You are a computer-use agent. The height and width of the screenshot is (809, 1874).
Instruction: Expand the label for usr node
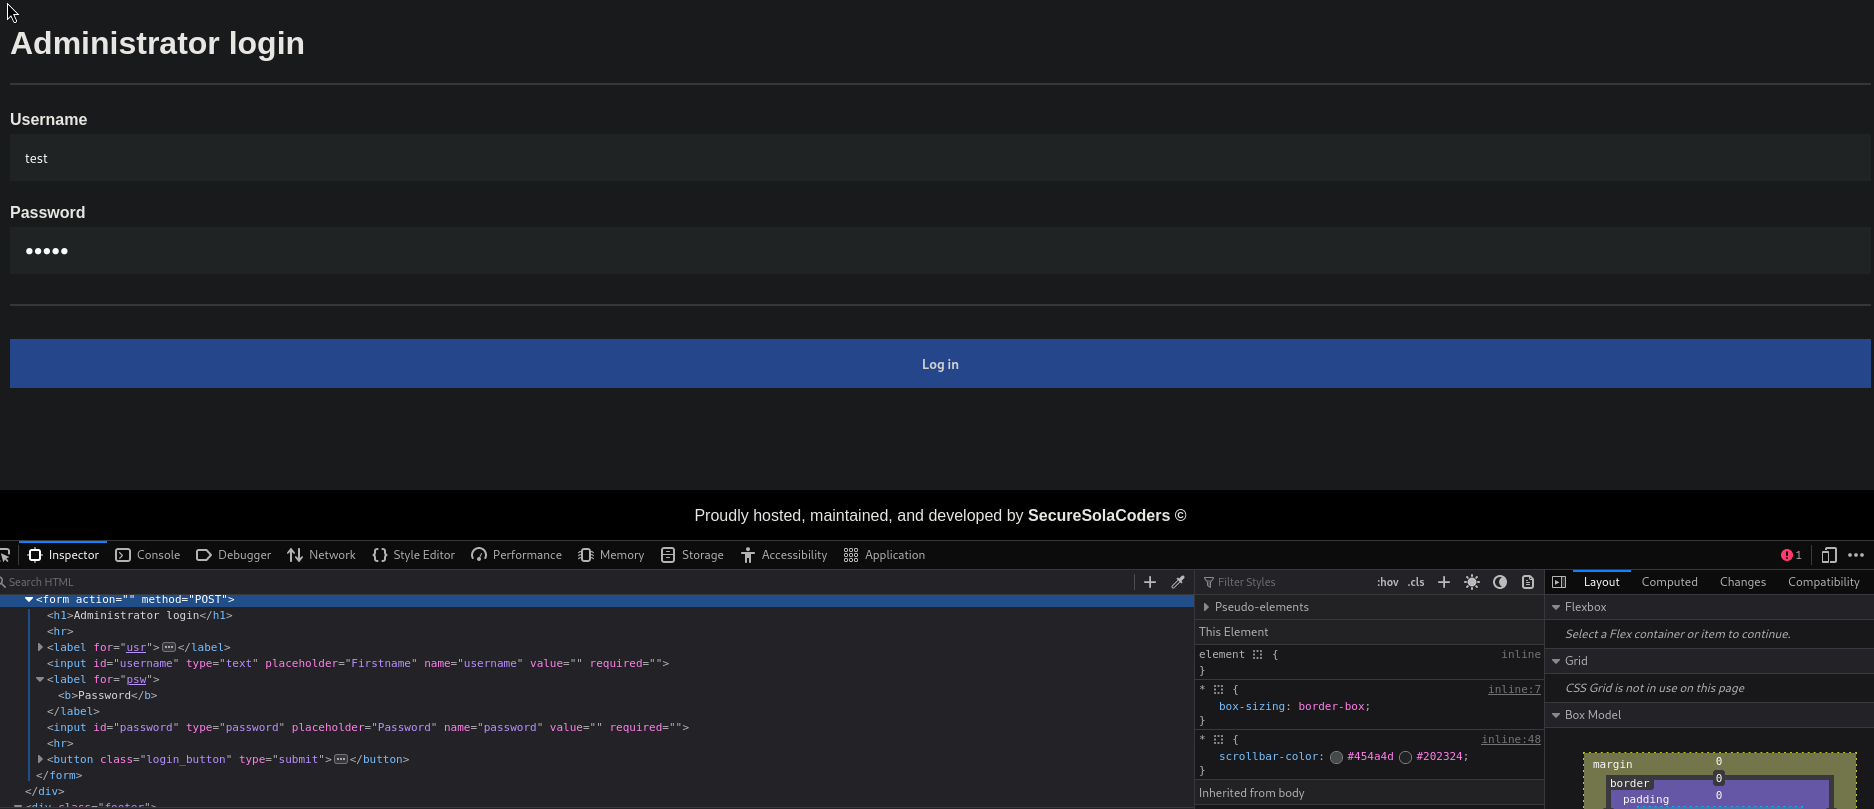point(40,647)
